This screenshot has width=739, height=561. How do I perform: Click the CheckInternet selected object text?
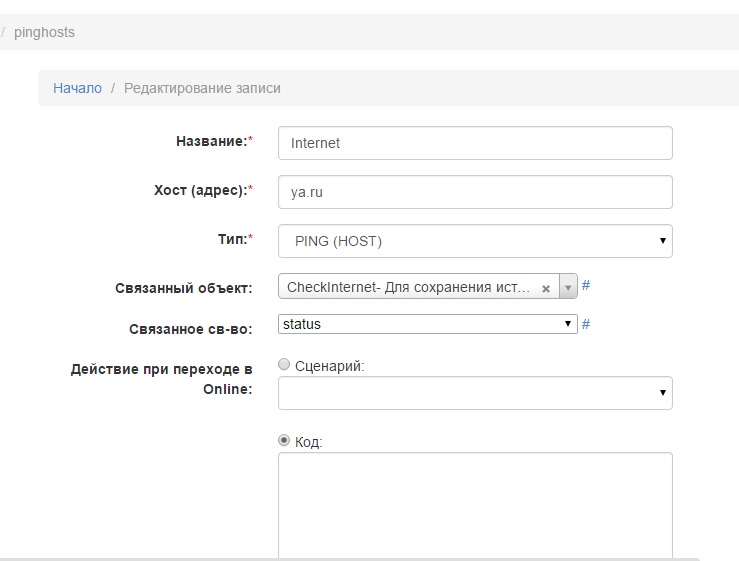408,288
